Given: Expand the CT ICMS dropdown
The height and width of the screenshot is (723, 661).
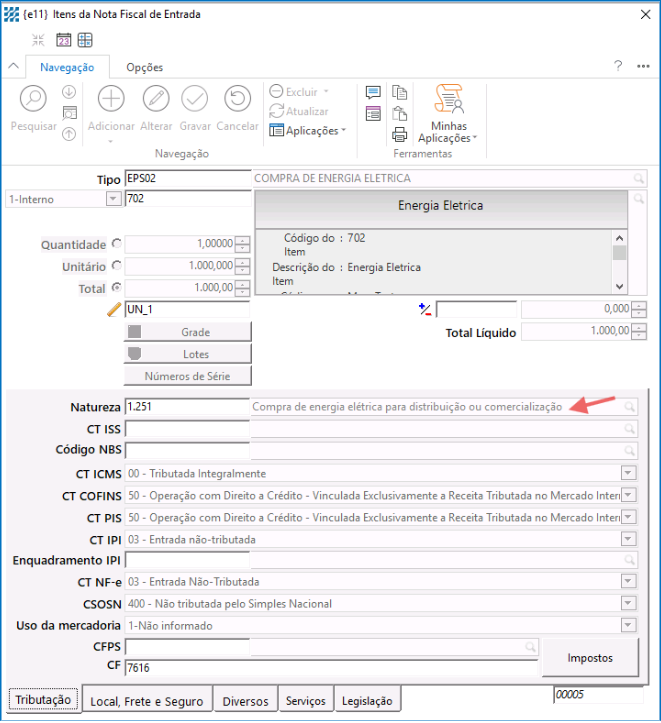Looking at the screenshot, I should click(629, 473).
